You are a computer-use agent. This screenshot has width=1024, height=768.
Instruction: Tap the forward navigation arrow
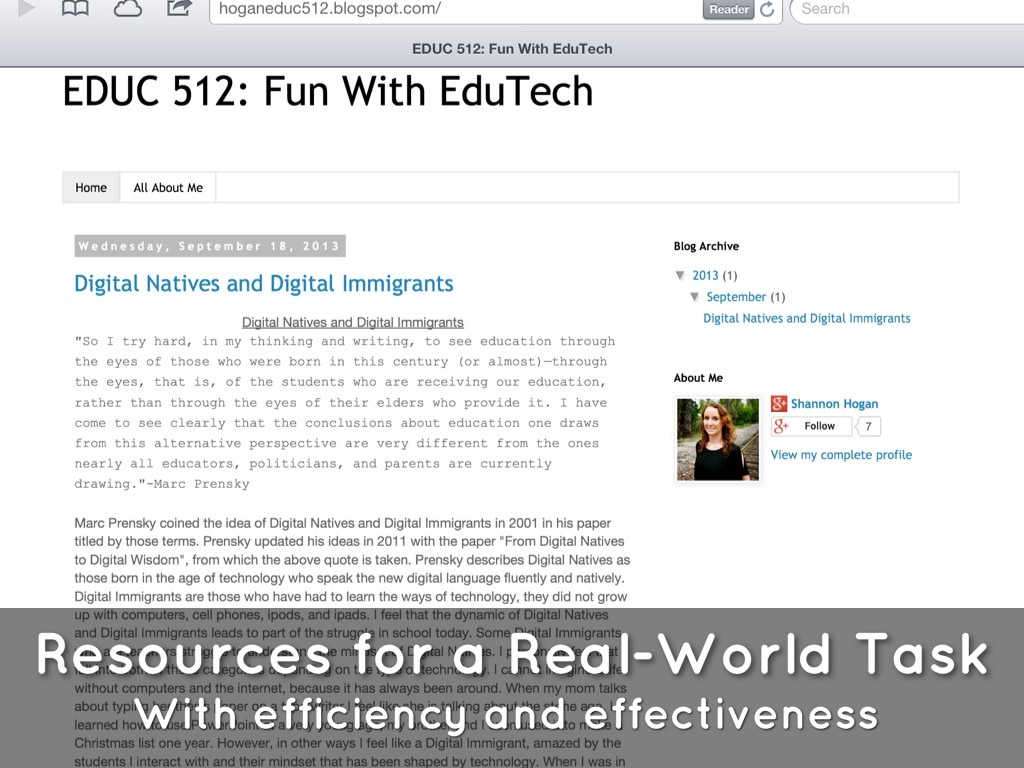point(26,9)
